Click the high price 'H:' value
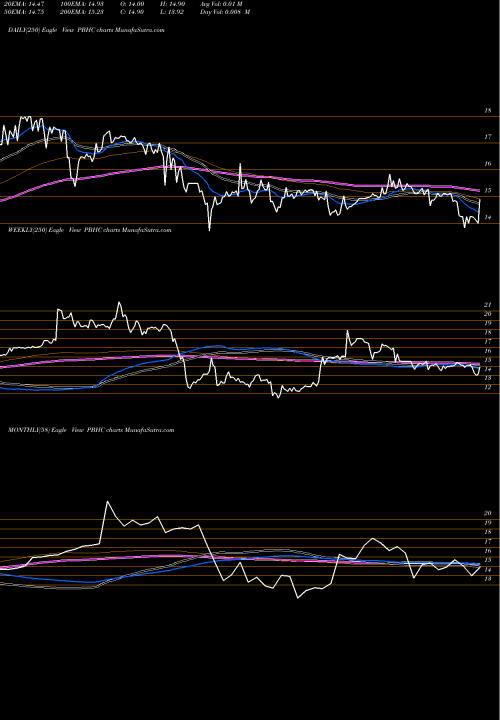The height and width of the screenshot is (720, 500). point(174,4)
